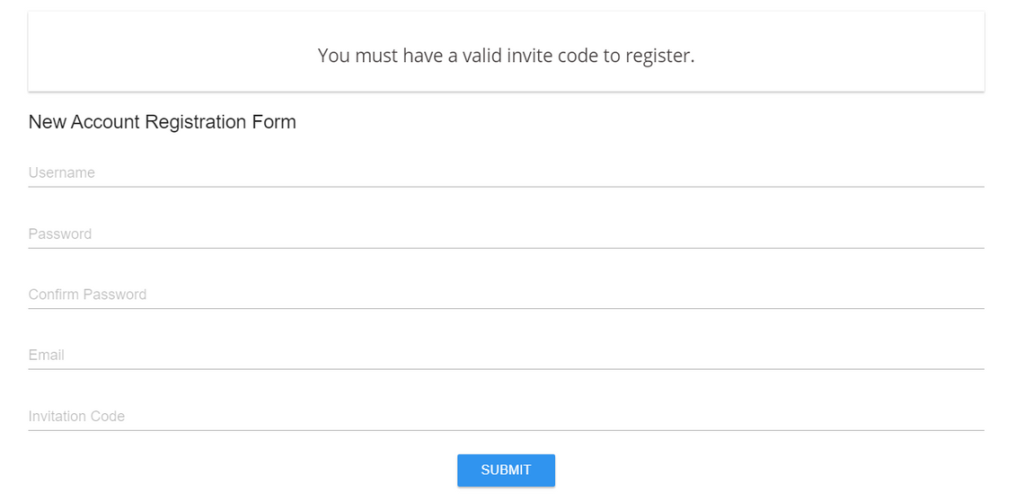Place cursor in the Email field
1024x502 pixels.
coord(506,355)
